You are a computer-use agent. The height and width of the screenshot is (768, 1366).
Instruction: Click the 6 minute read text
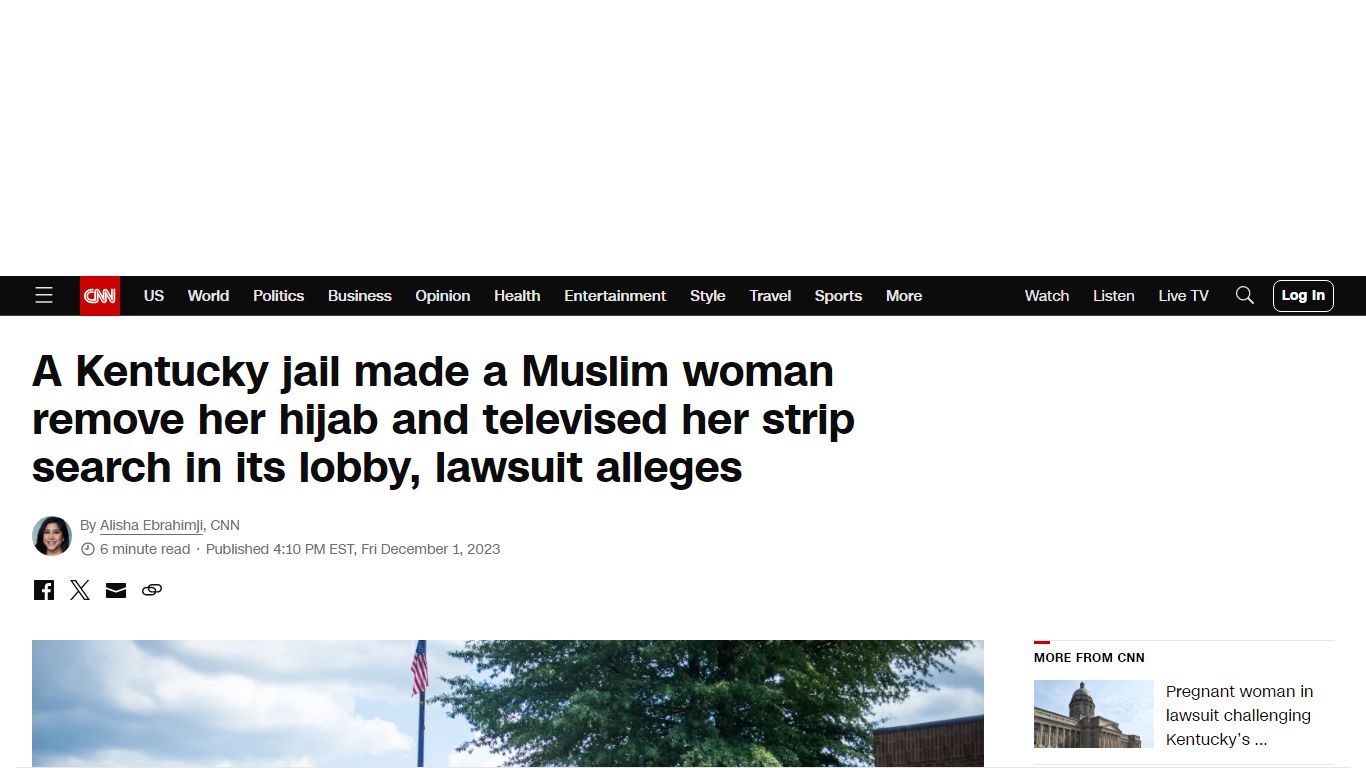pyautogui.click(x=145, y=549)
